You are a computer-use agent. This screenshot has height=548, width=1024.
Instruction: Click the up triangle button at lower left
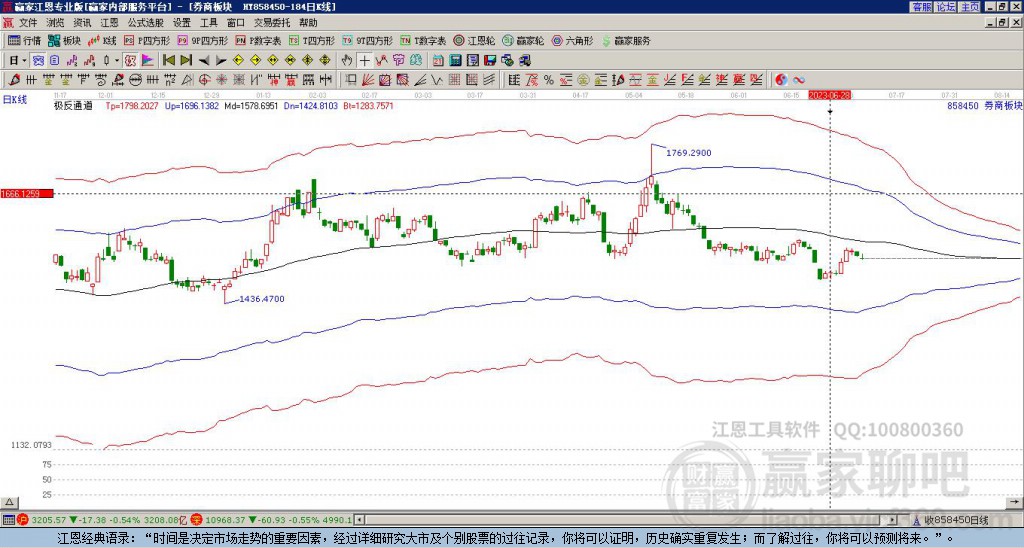[9, 503]
